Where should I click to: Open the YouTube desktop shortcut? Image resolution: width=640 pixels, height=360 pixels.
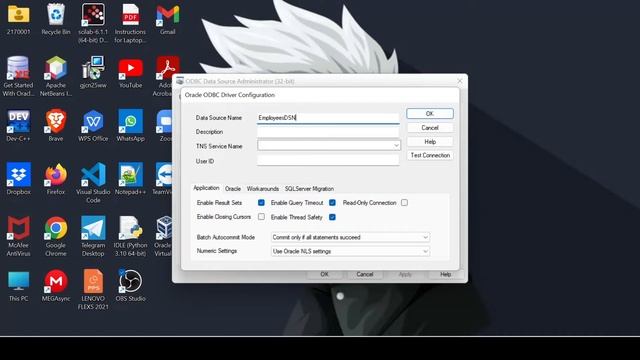coord(130,73)
